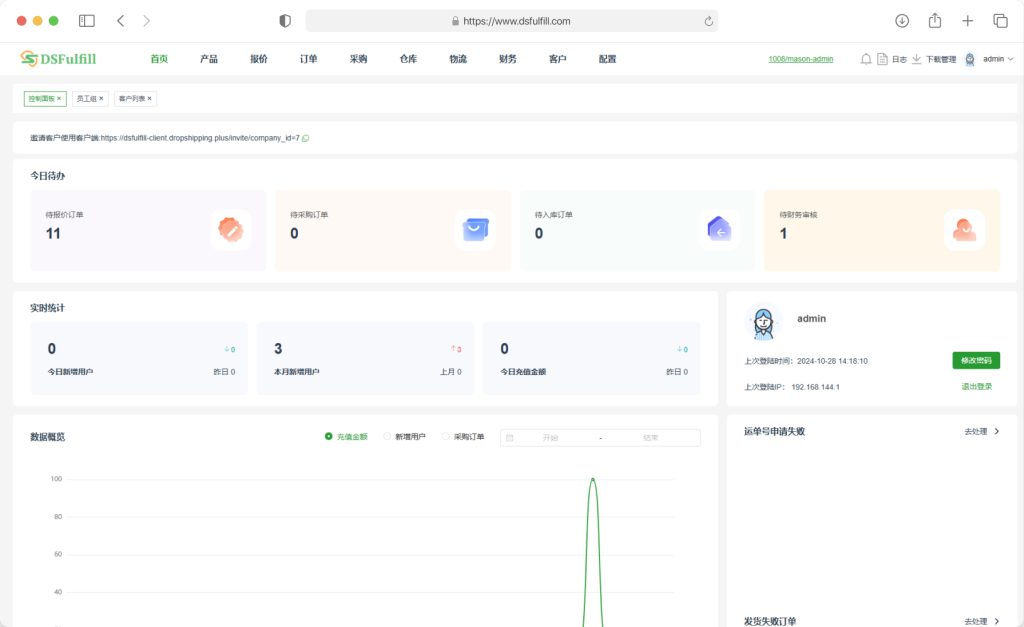Click the 待财务审核 user review icon
1024x627 pixels.
coord(964,230)
